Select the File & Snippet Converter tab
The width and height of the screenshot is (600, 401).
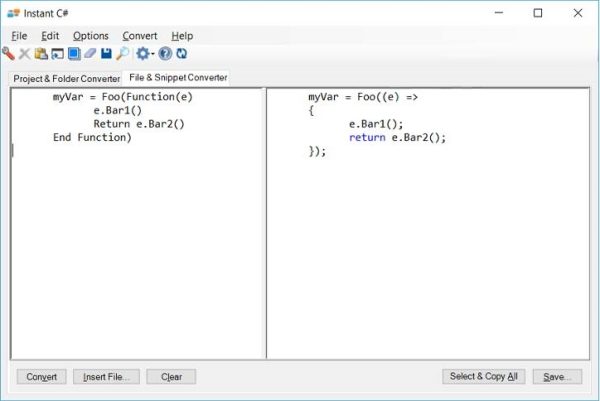point(178,78)
